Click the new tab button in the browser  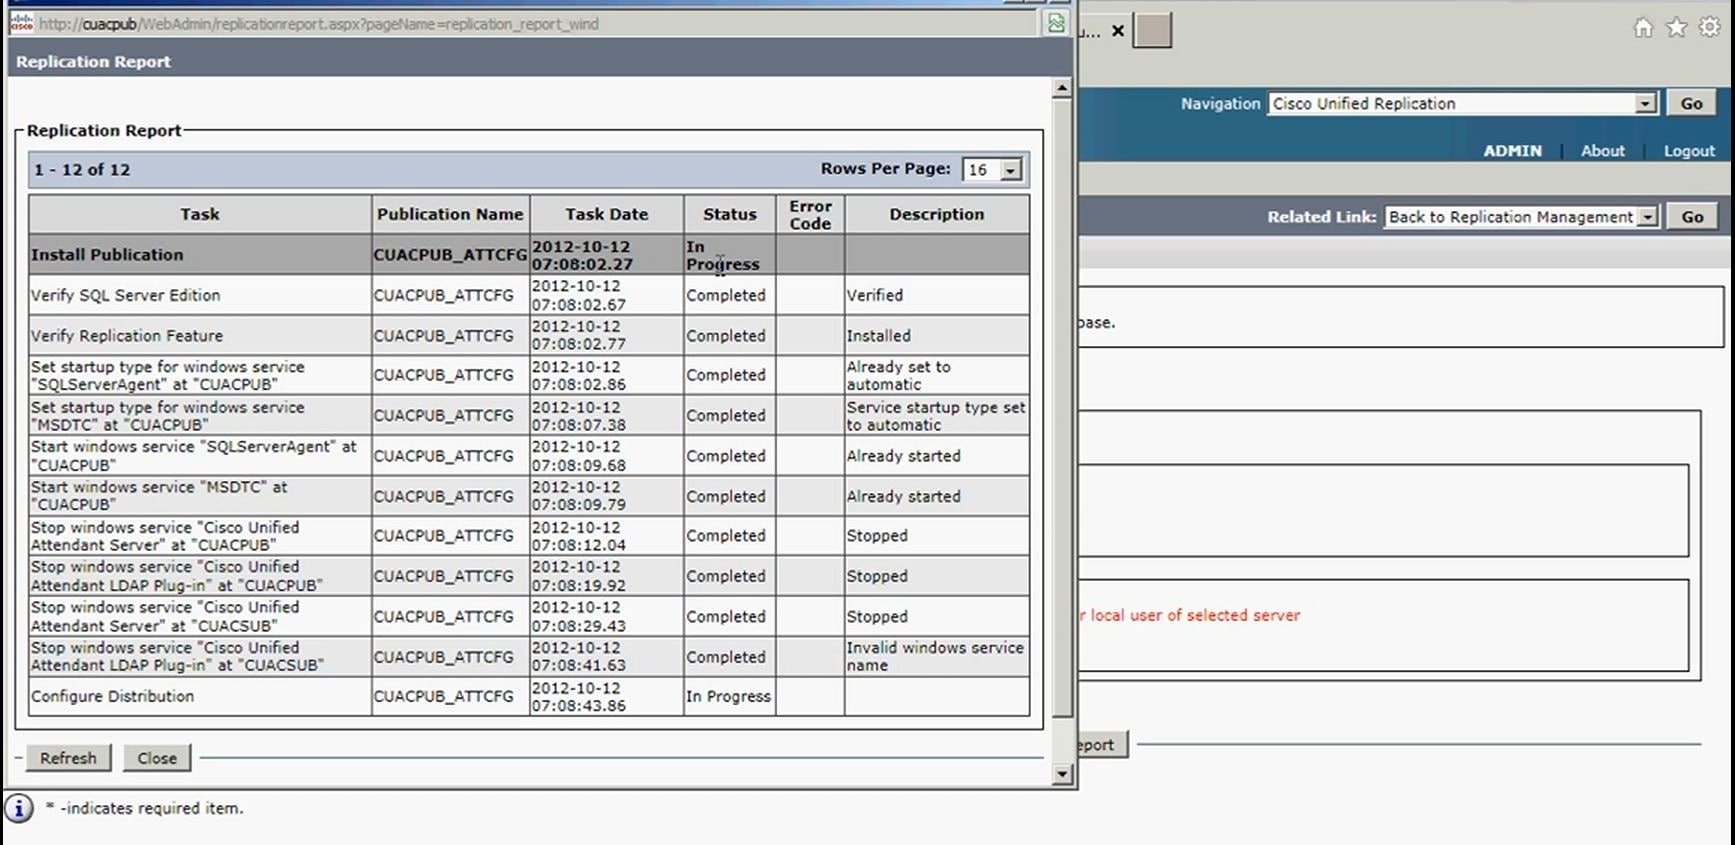tap(1152, 31)
